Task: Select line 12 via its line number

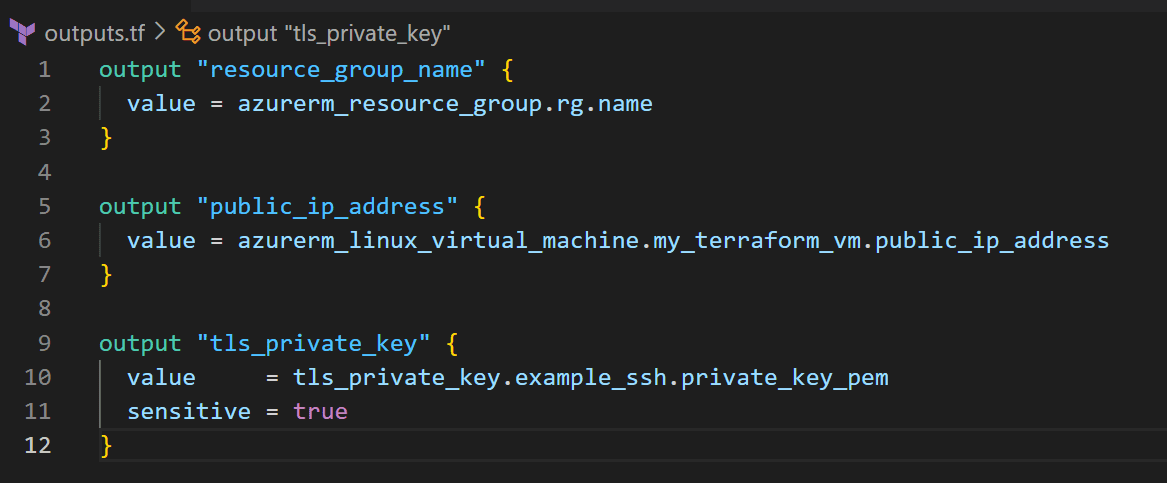Action: (38, 445)
